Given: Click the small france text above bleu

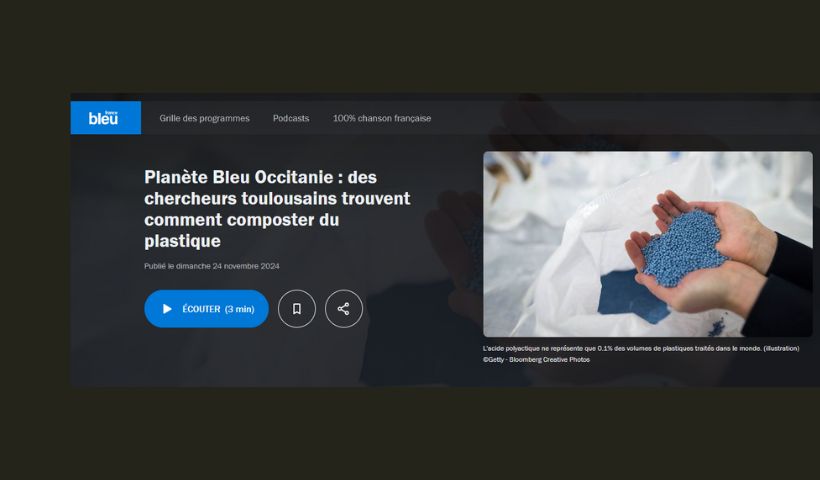Looking at the screenshot, I should coord(111,112).
